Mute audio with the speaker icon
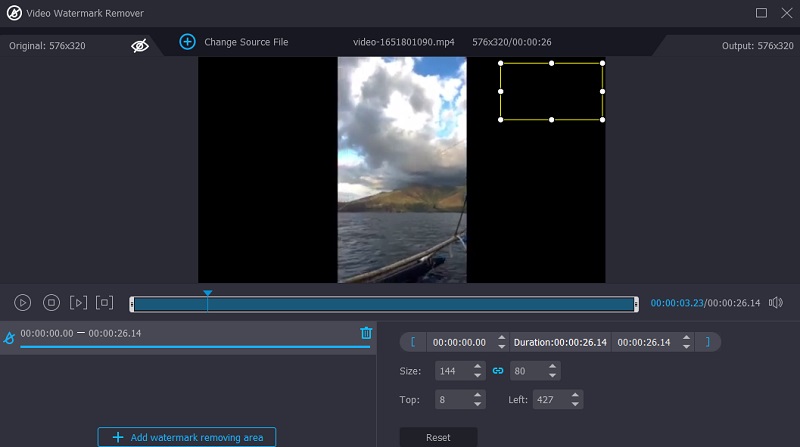Viewport: 800px width, 447px height. coord(776,302)
